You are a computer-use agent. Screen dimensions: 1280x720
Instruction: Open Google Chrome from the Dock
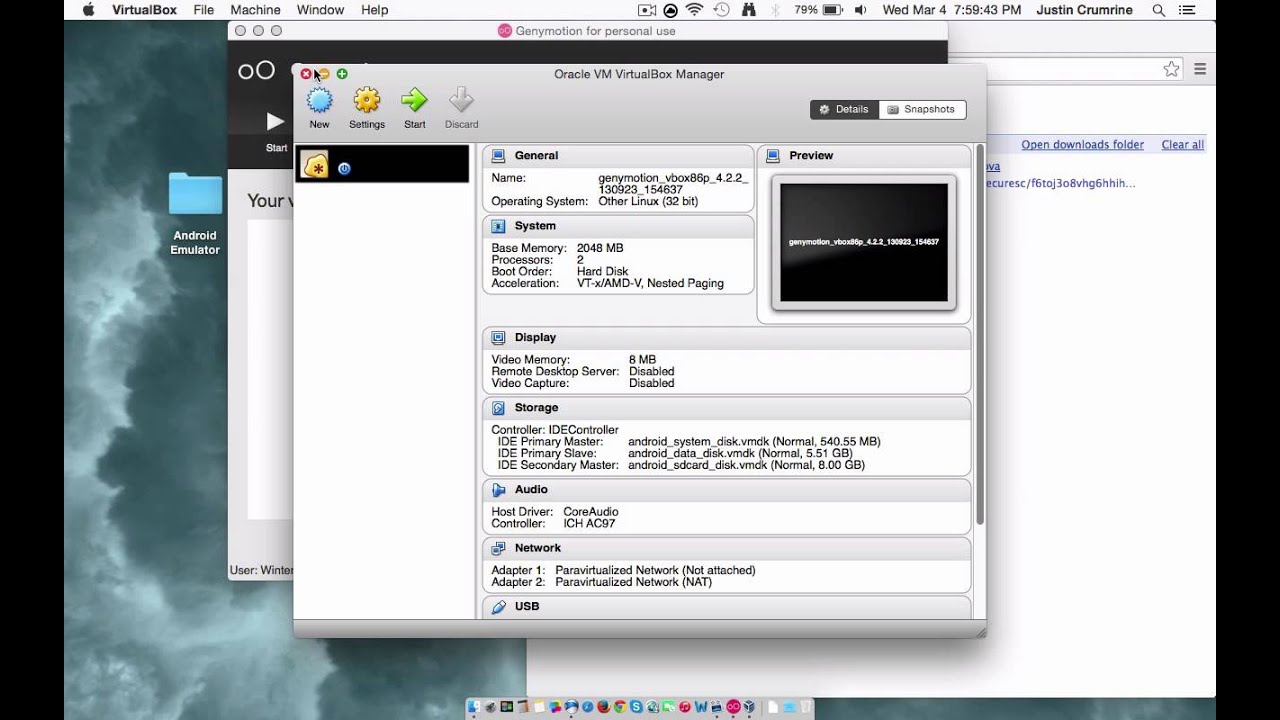pyautogui.click(x=620, y=707)
